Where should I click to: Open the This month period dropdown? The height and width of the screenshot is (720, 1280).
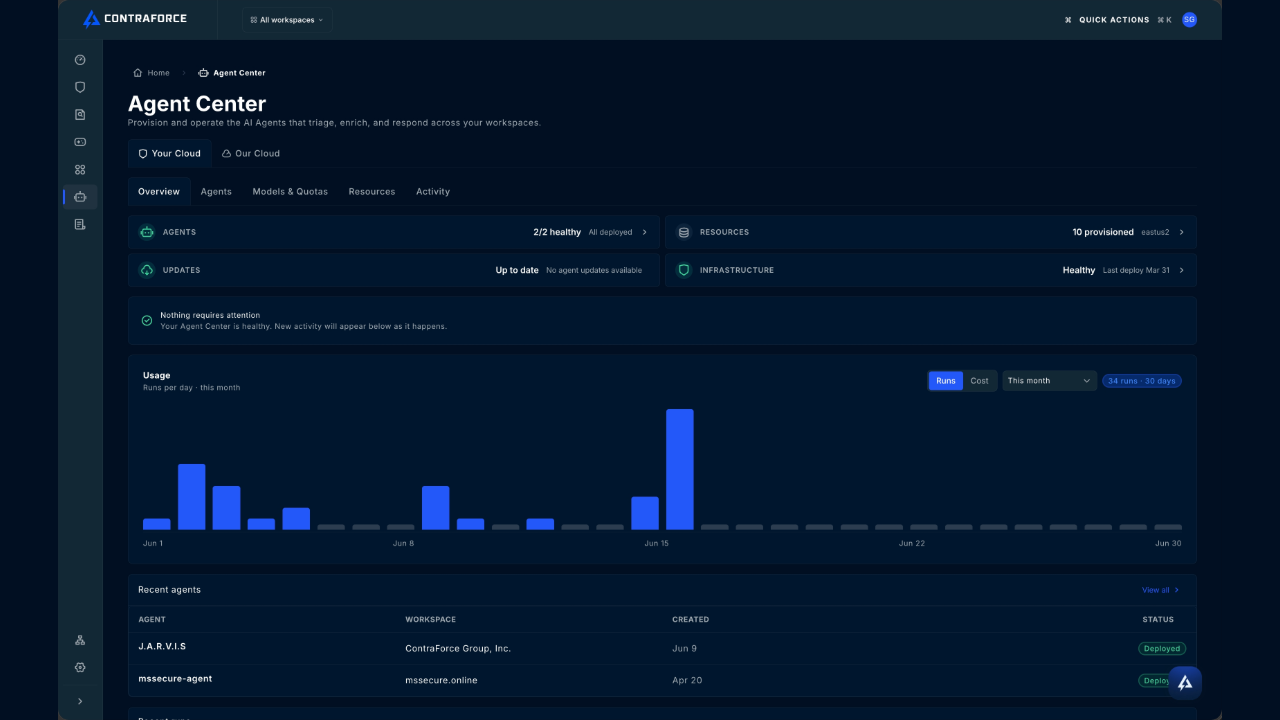(x=1049, y=381)
